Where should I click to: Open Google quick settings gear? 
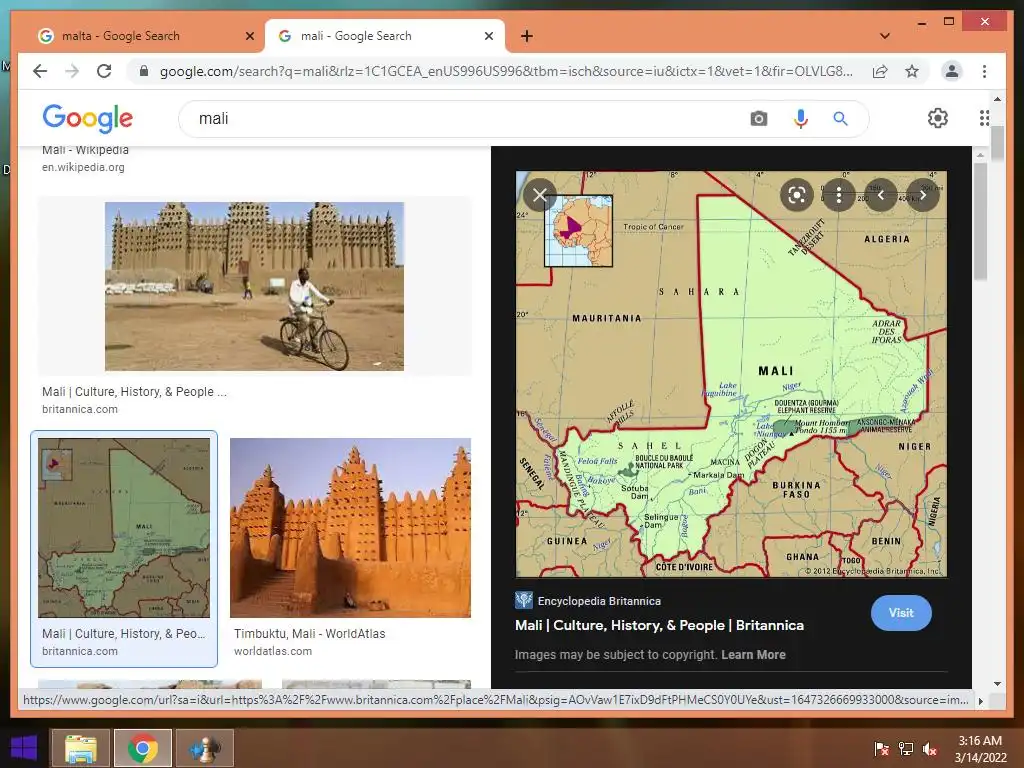(938, 118)
